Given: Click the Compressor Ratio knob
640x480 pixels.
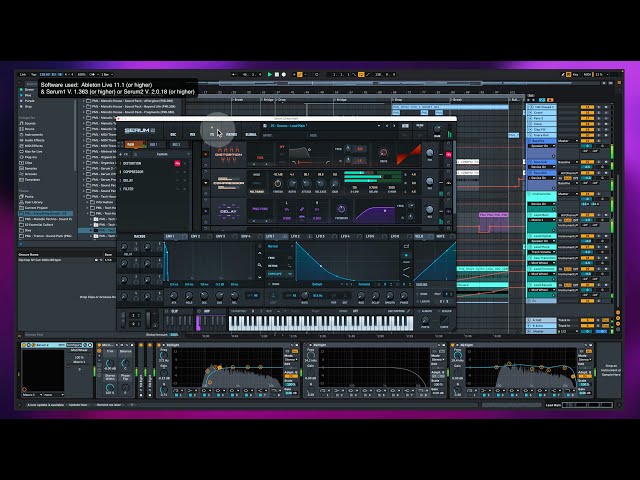Looking at the screenshot, I should (x=292, y=183).
